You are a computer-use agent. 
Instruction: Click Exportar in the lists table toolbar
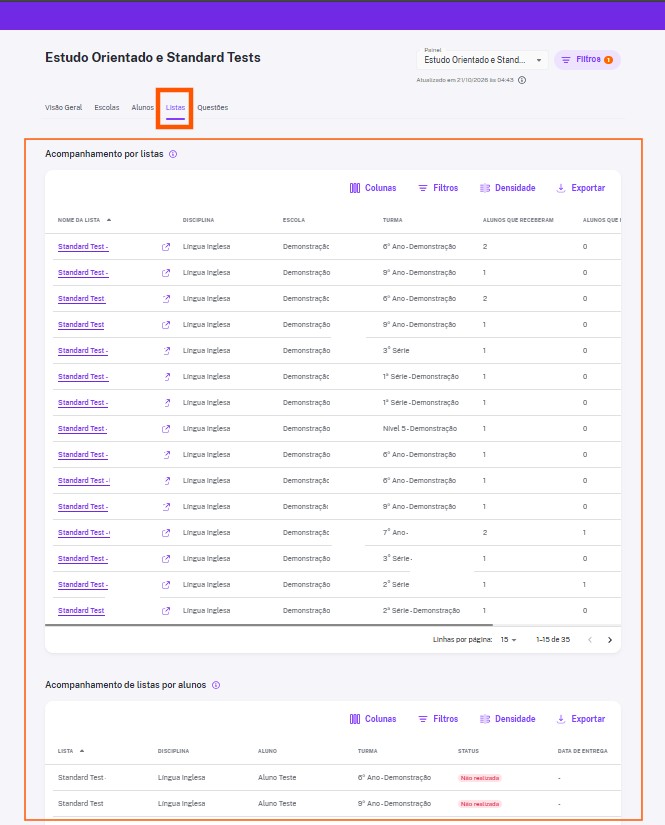coord(581,188)
